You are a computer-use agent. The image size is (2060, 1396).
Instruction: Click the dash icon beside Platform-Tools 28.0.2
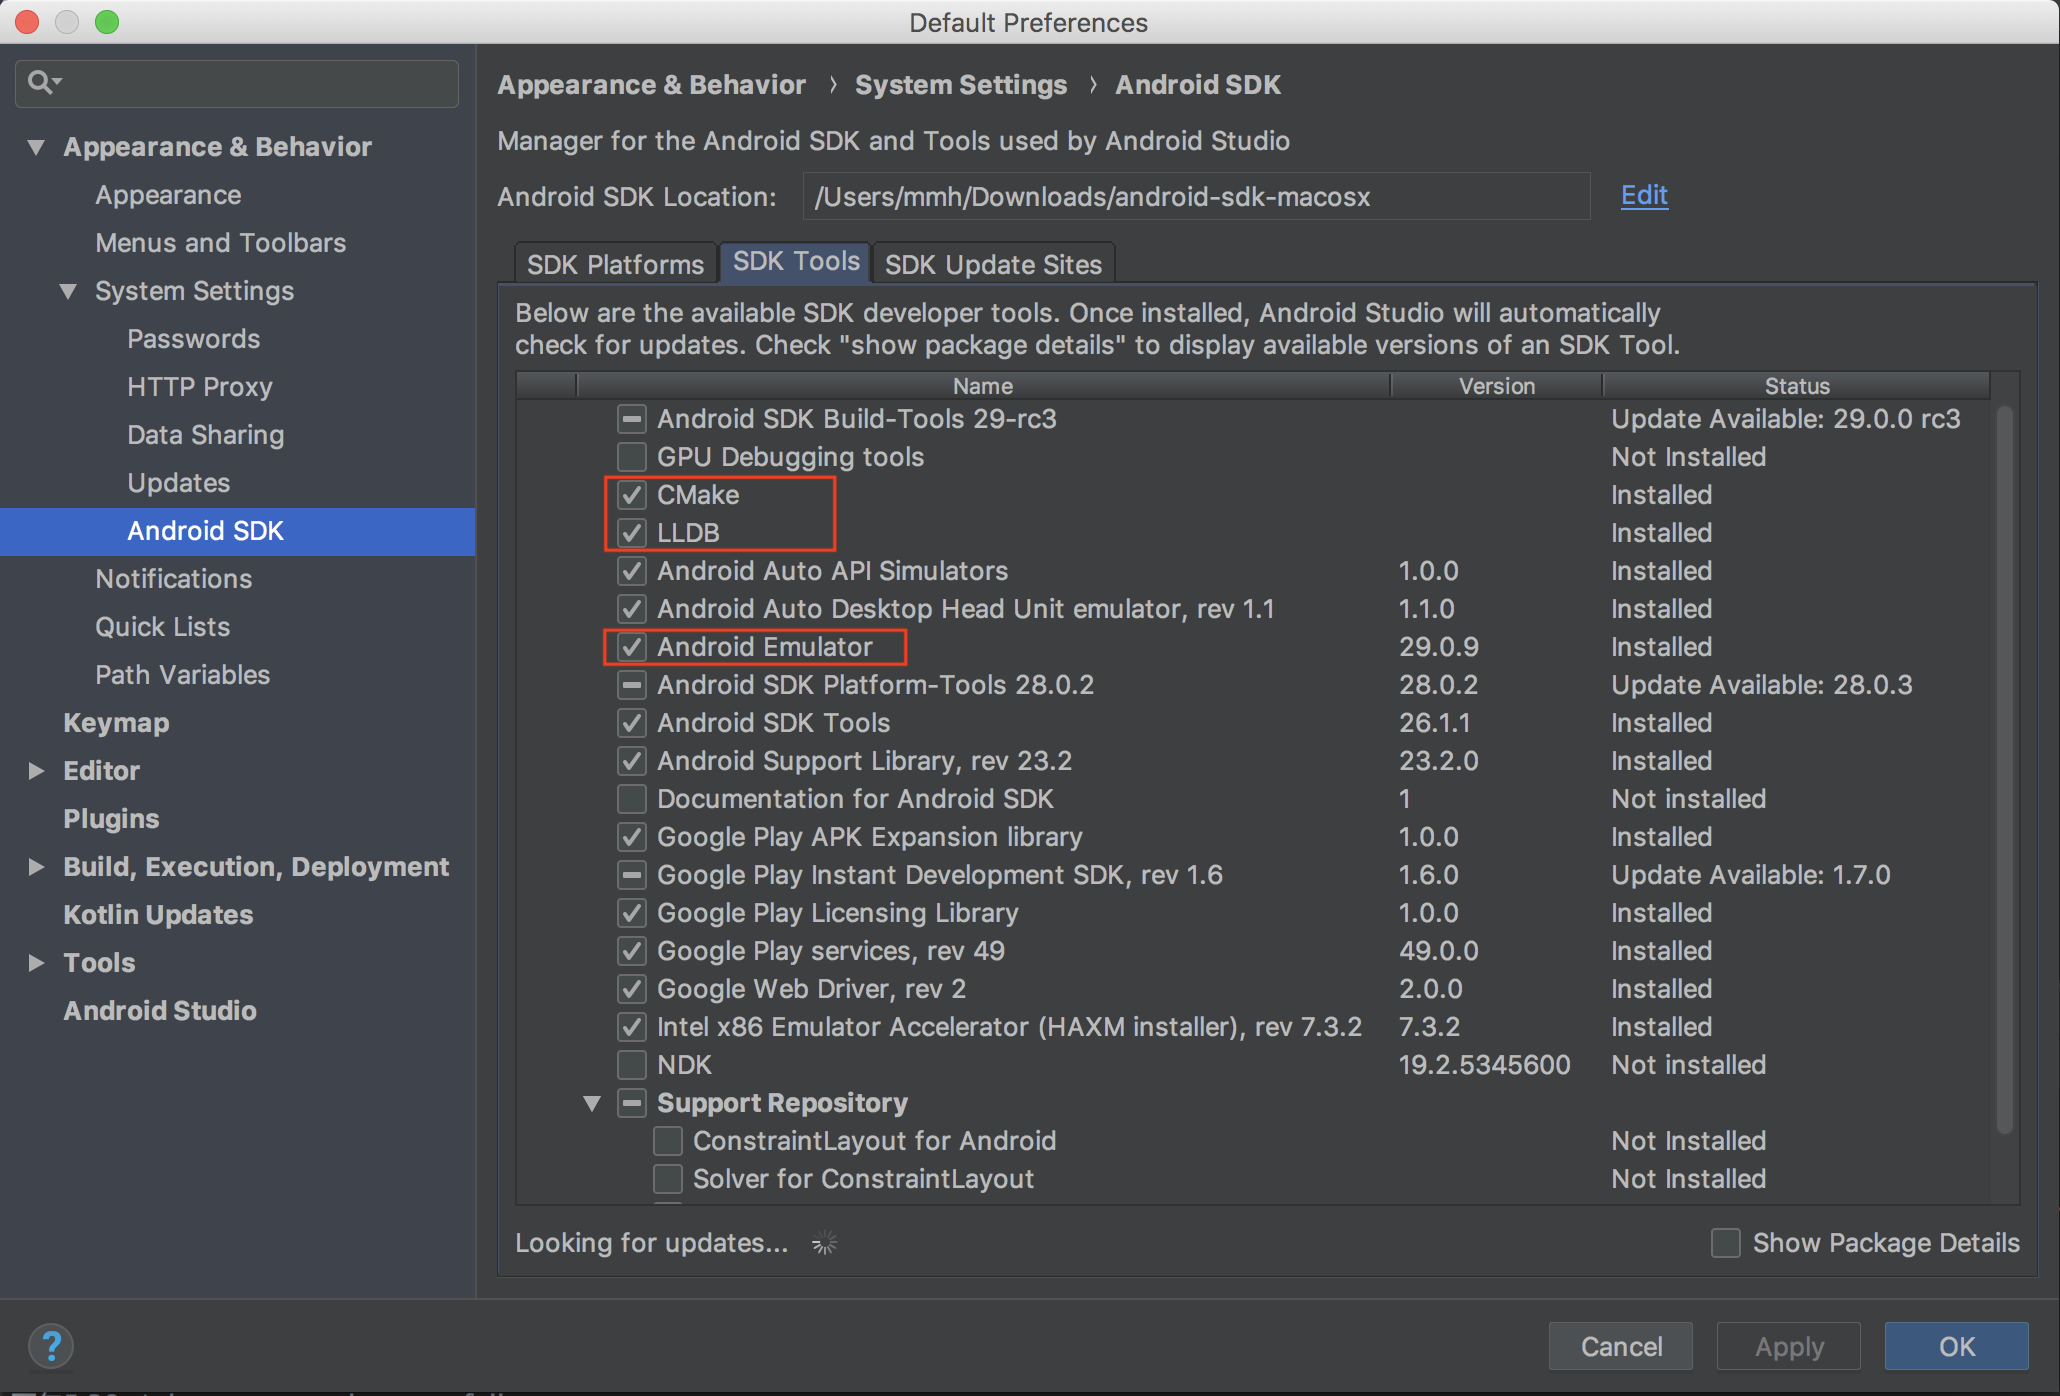click(631, 685)
